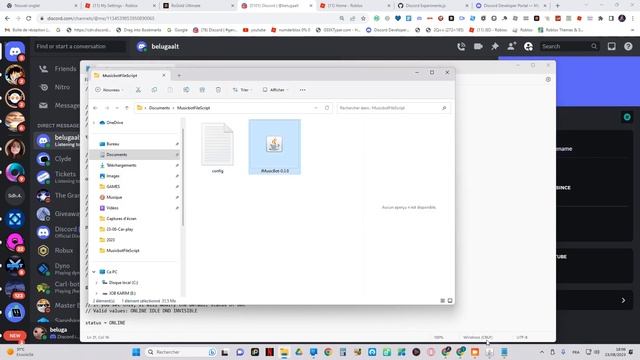Viewport: 640px width, 360px height.
Task: Open pinned messages in Discord header
Action: click(x=495, y=47)
